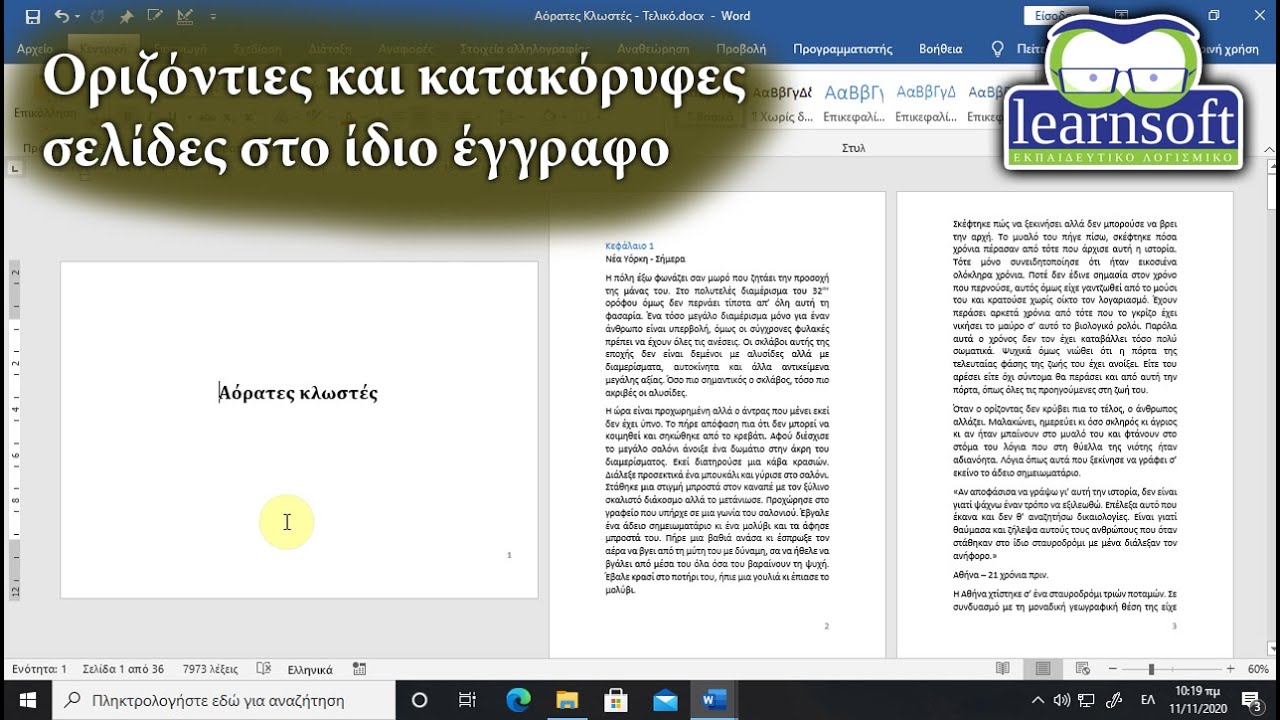Viewport: 1280px width, 720px height.
Task: Click the Στυλ group label
Action: pyautogui.click(x=853, y=147)
